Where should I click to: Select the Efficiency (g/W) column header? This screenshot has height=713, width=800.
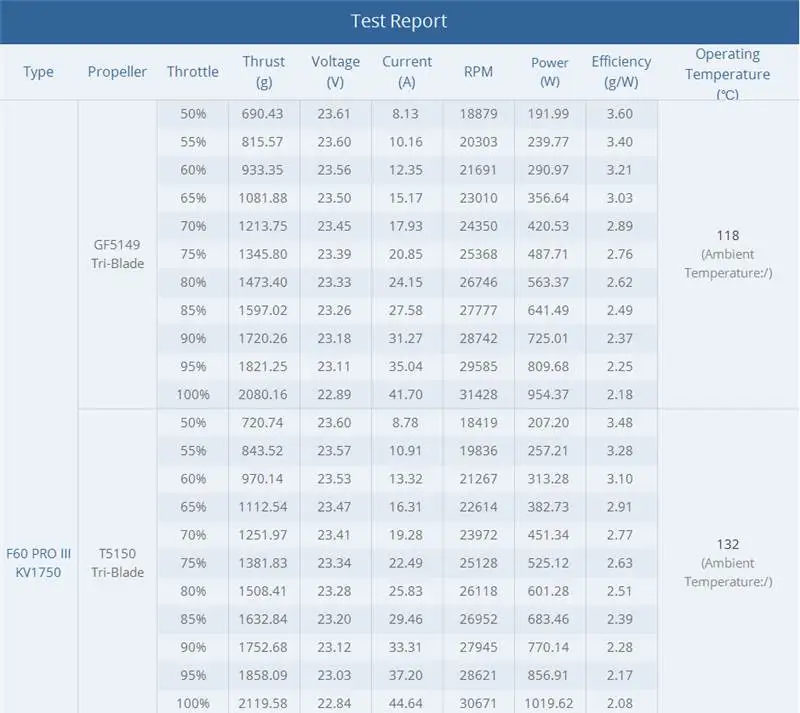click(x=621, y=71)
